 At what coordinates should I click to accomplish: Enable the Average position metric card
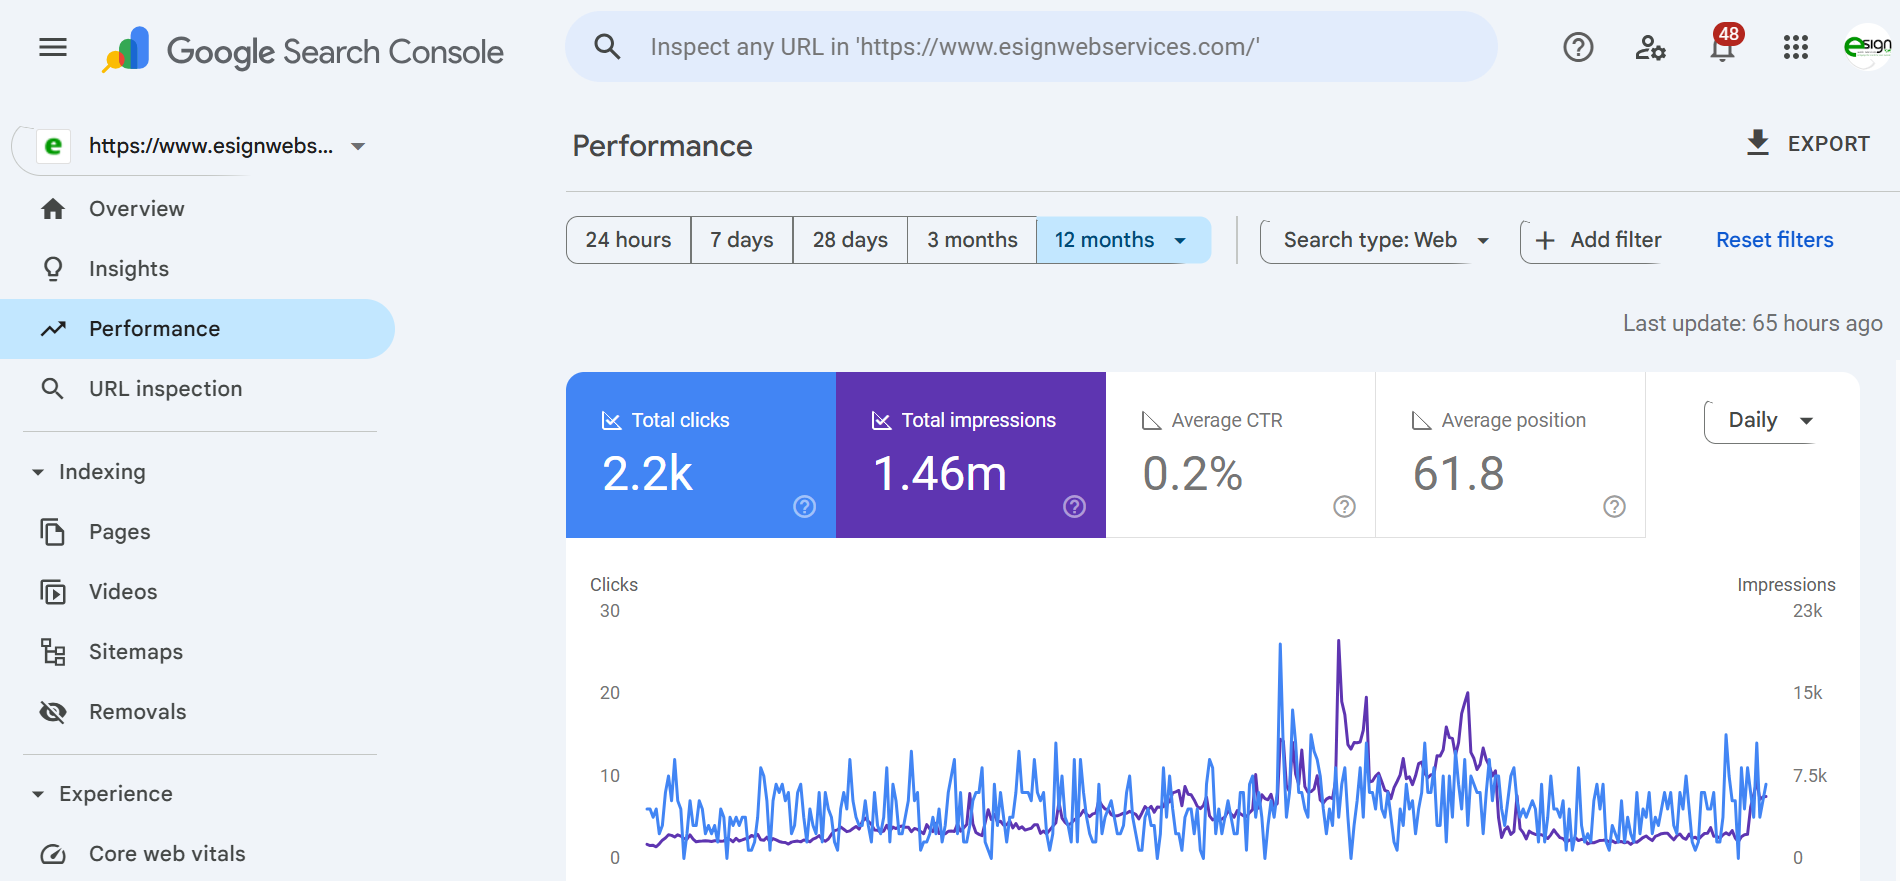pyautogui.click(x=1511, y=455)
